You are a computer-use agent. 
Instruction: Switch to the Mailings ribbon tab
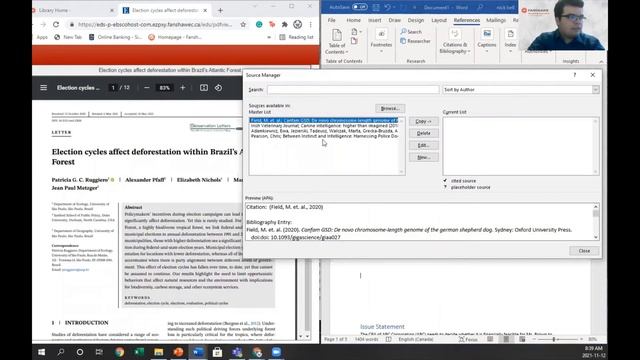pyautogui.click(x=496, y=20)
